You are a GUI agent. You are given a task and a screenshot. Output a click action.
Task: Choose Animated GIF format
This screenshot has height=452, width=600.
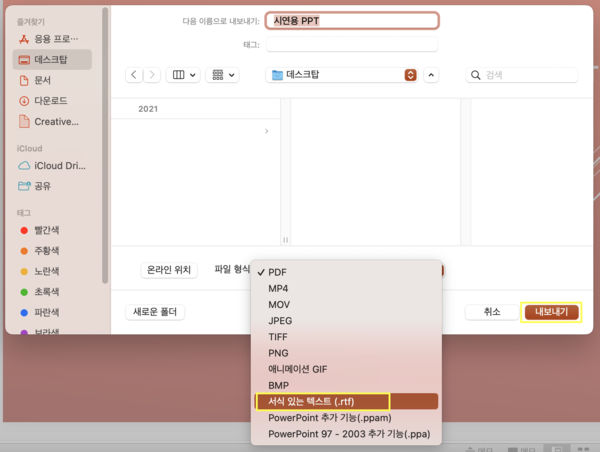tap(346, 369)
